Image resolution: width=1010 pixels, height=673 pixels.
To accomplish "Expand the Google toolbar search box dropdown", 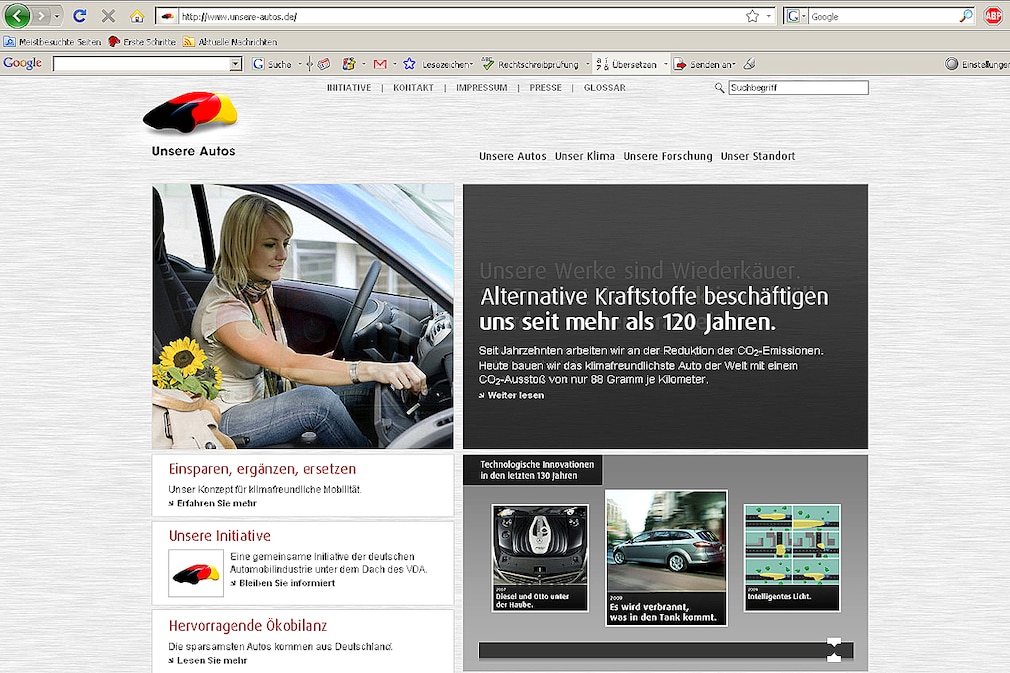I will (x=236, y=64).
